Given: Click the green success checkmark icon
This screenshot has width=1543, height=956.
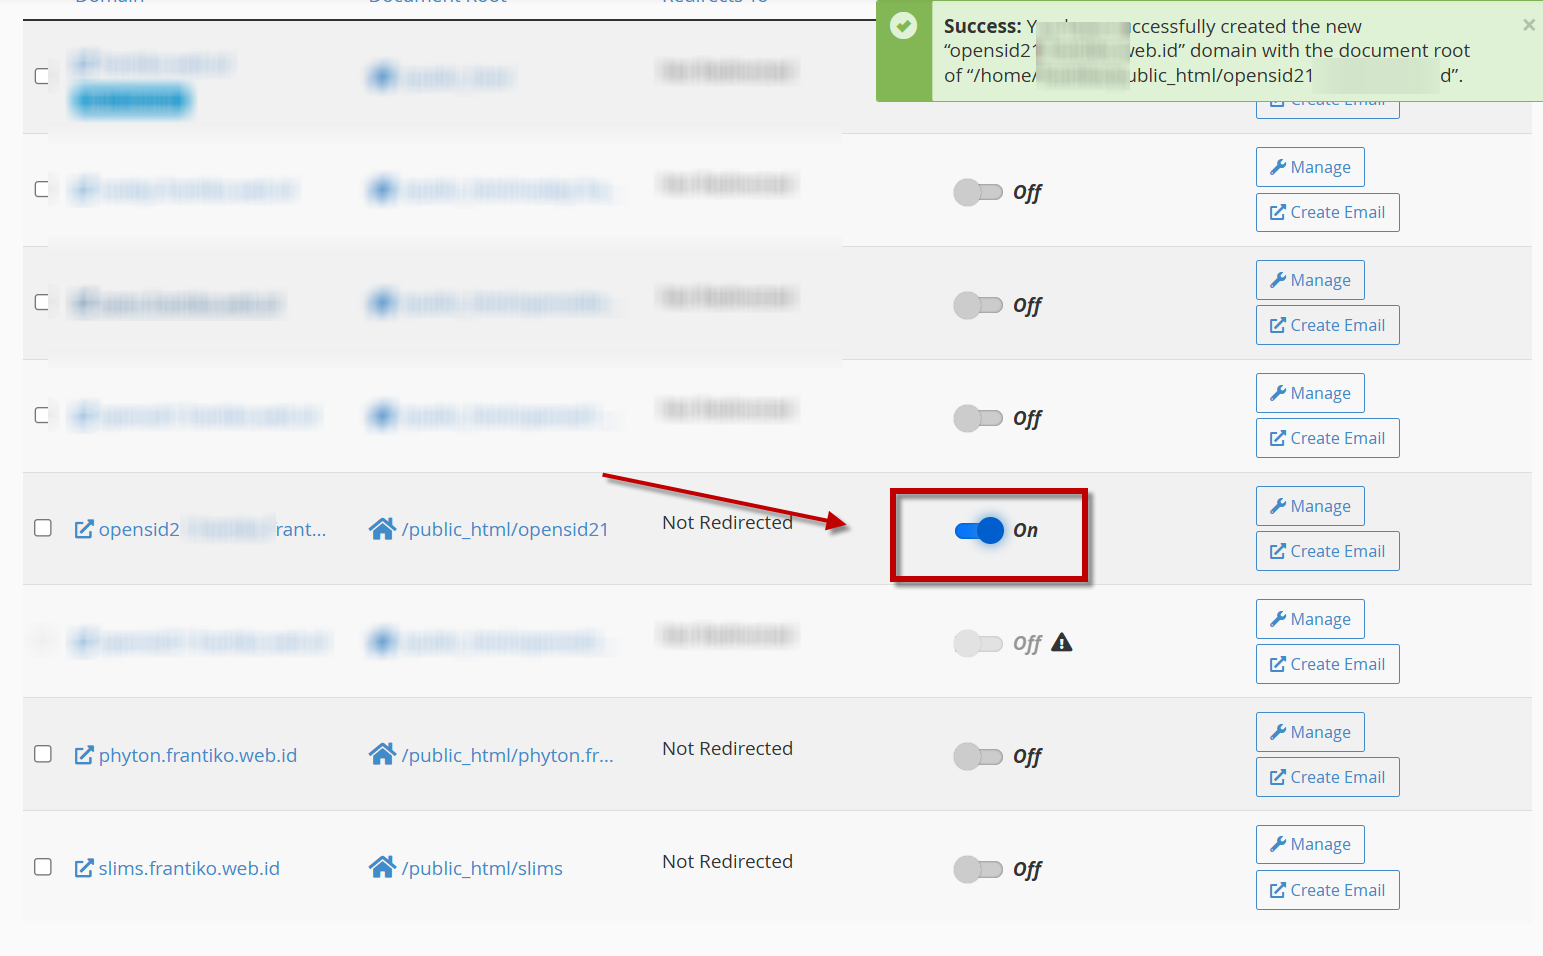Looking at the screenshot, I should point(903,26).
